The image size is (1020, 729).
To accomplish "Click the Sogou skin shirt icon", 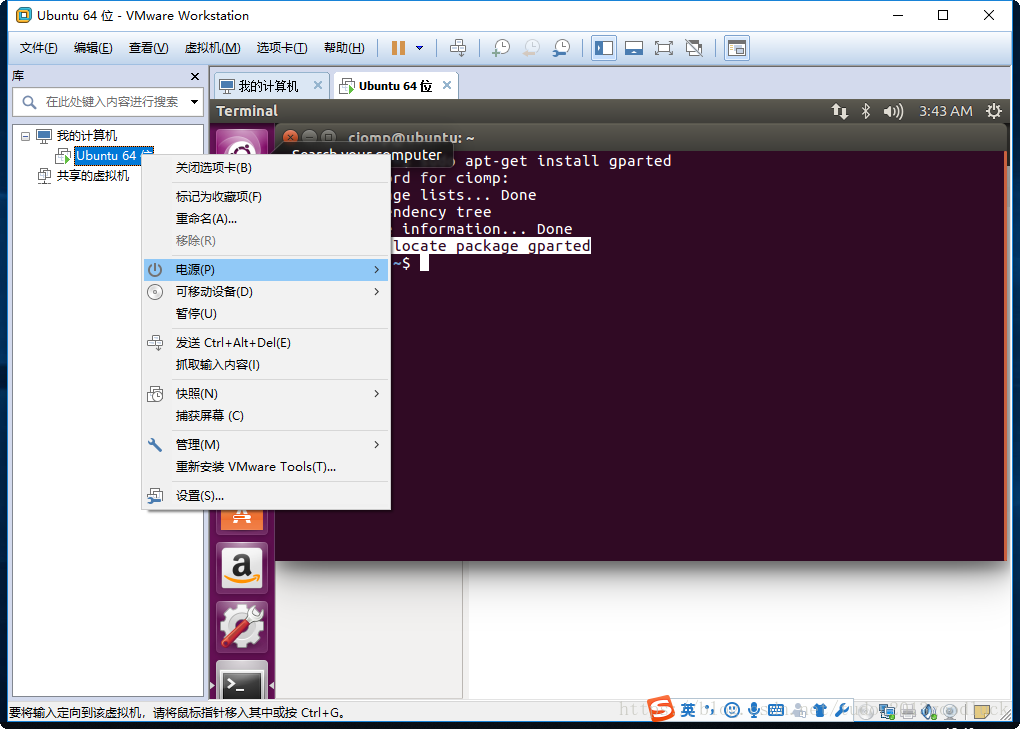I will coord(820,710).
